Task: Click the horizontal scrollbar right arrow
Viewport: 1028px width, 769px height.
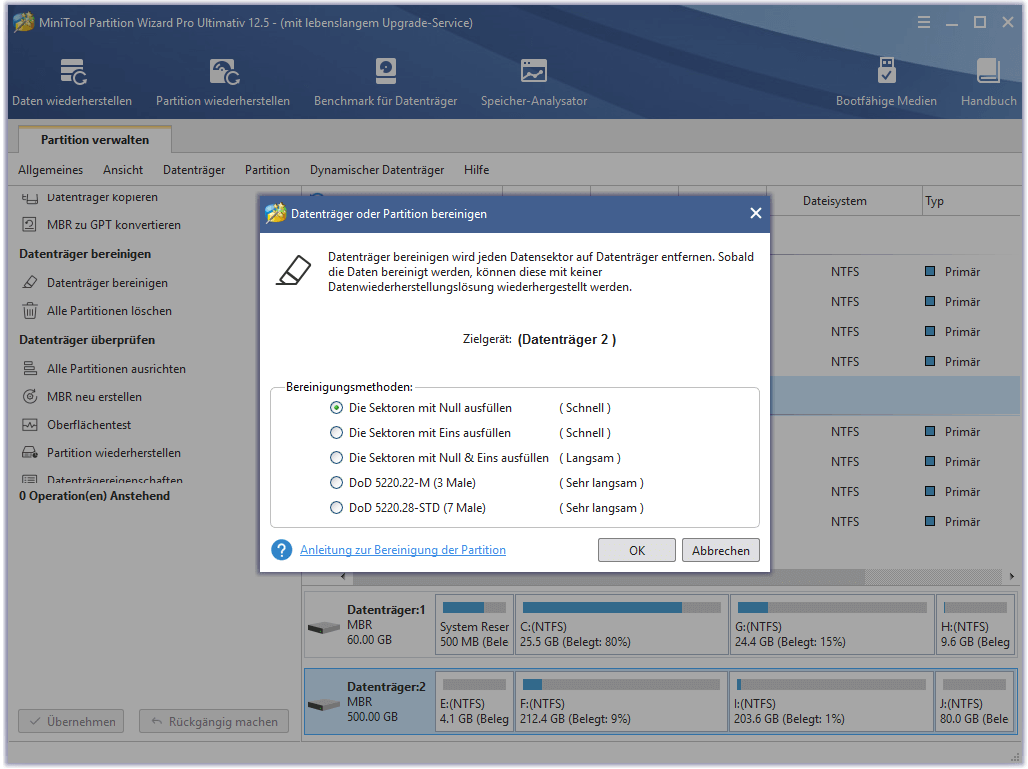Action: [x=1012, y=576]
